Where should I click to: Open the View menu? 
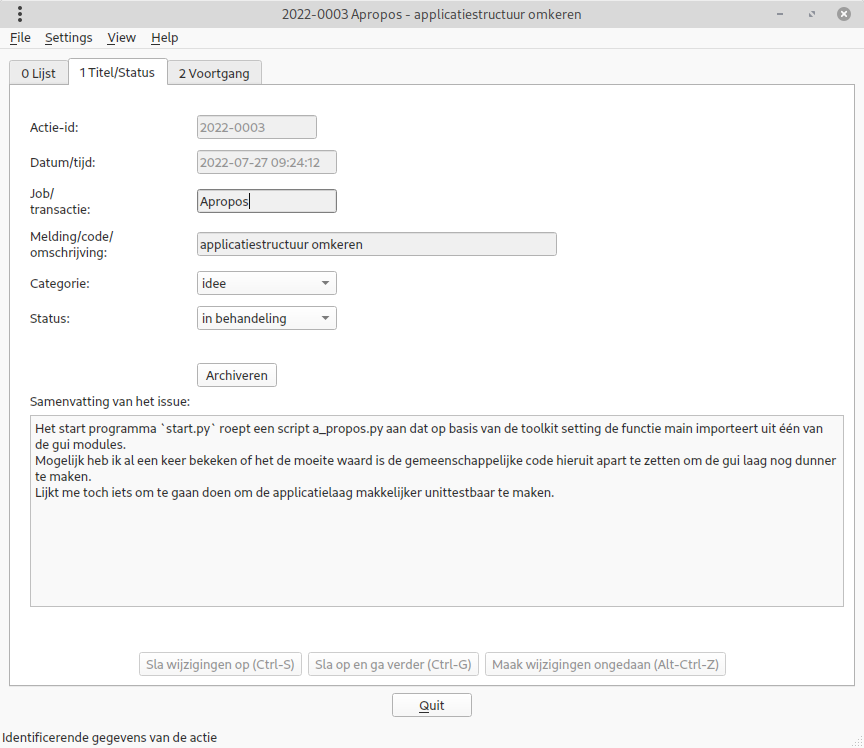tap(121, 38)
